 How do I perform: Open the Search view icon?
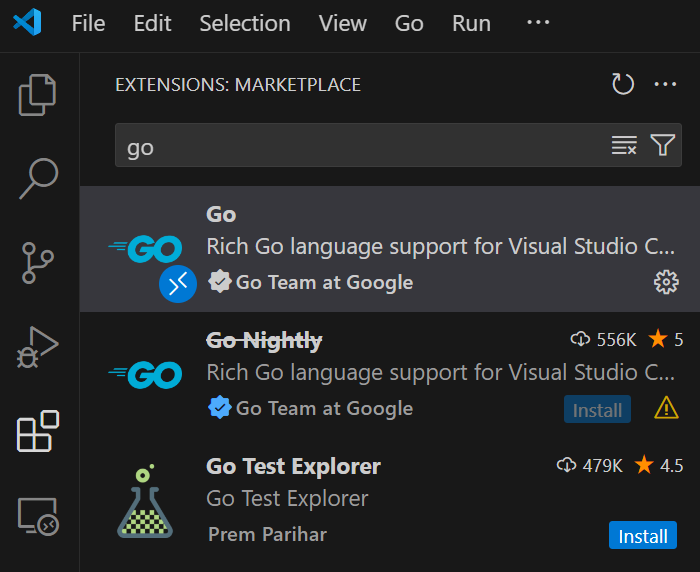point(39,179)
